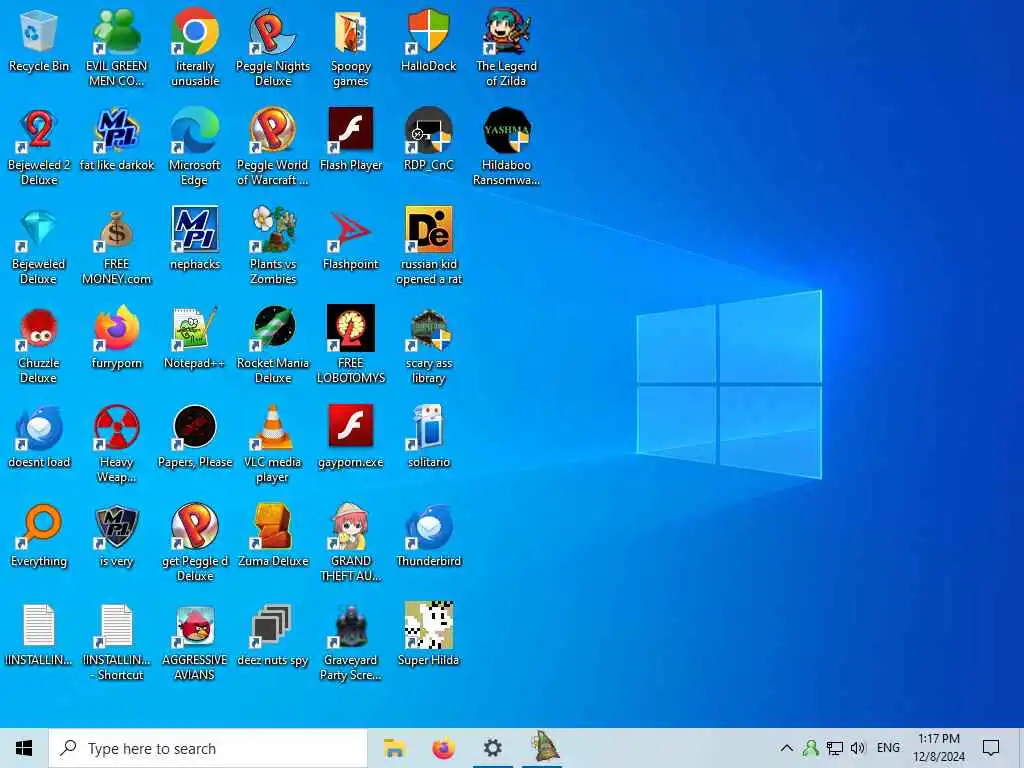Open File Explorer from the taskbar
The height and width of the screenshot is (768, 1024).
pyautogui.click(x=394, y=748)
